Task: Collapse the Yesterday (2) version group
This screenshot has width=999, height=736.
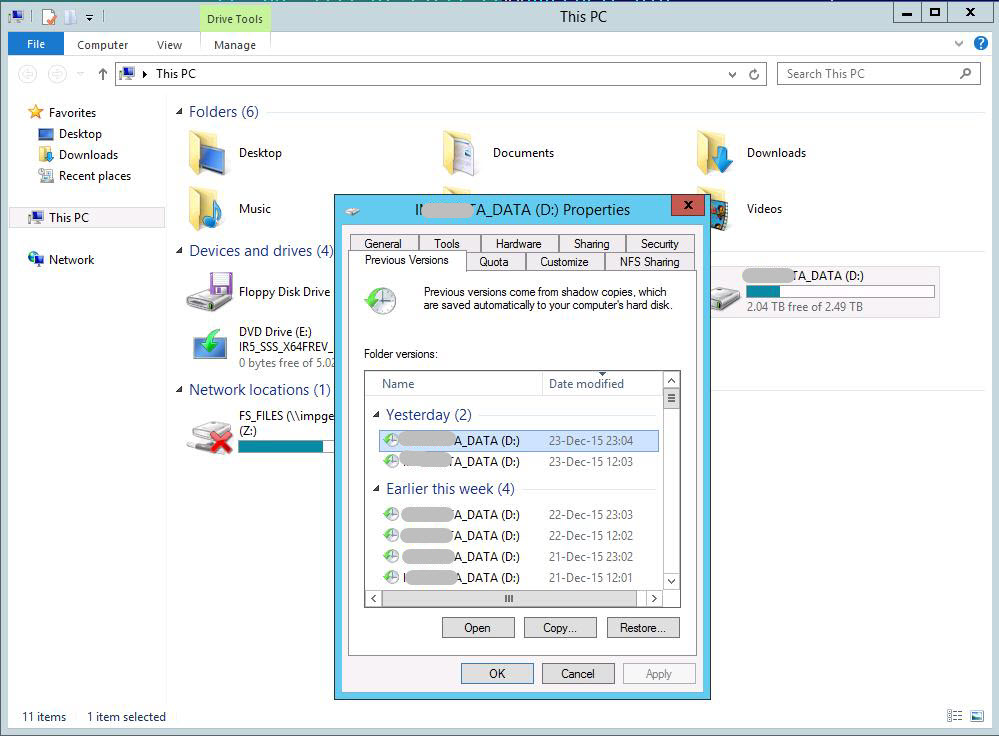Action: [x=377, y=414]
